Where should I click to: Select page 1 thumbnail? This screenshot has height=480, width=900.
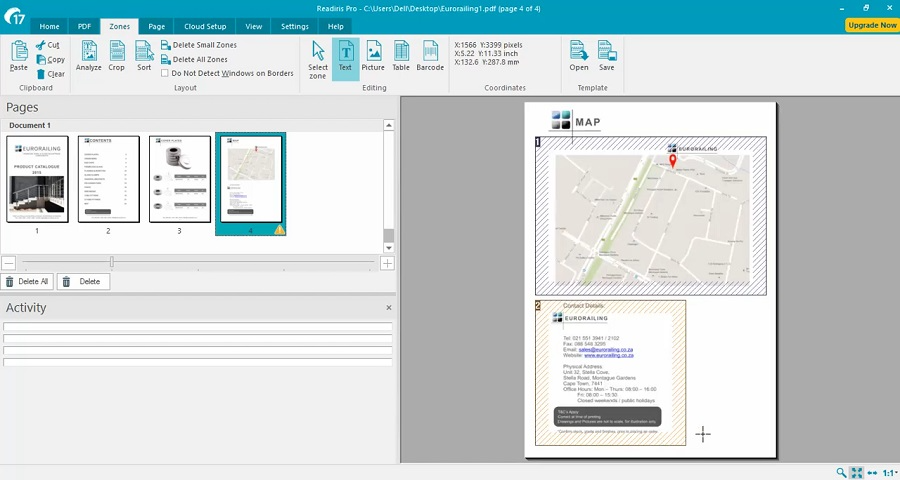pyautogui.click(x=37, y=179)
